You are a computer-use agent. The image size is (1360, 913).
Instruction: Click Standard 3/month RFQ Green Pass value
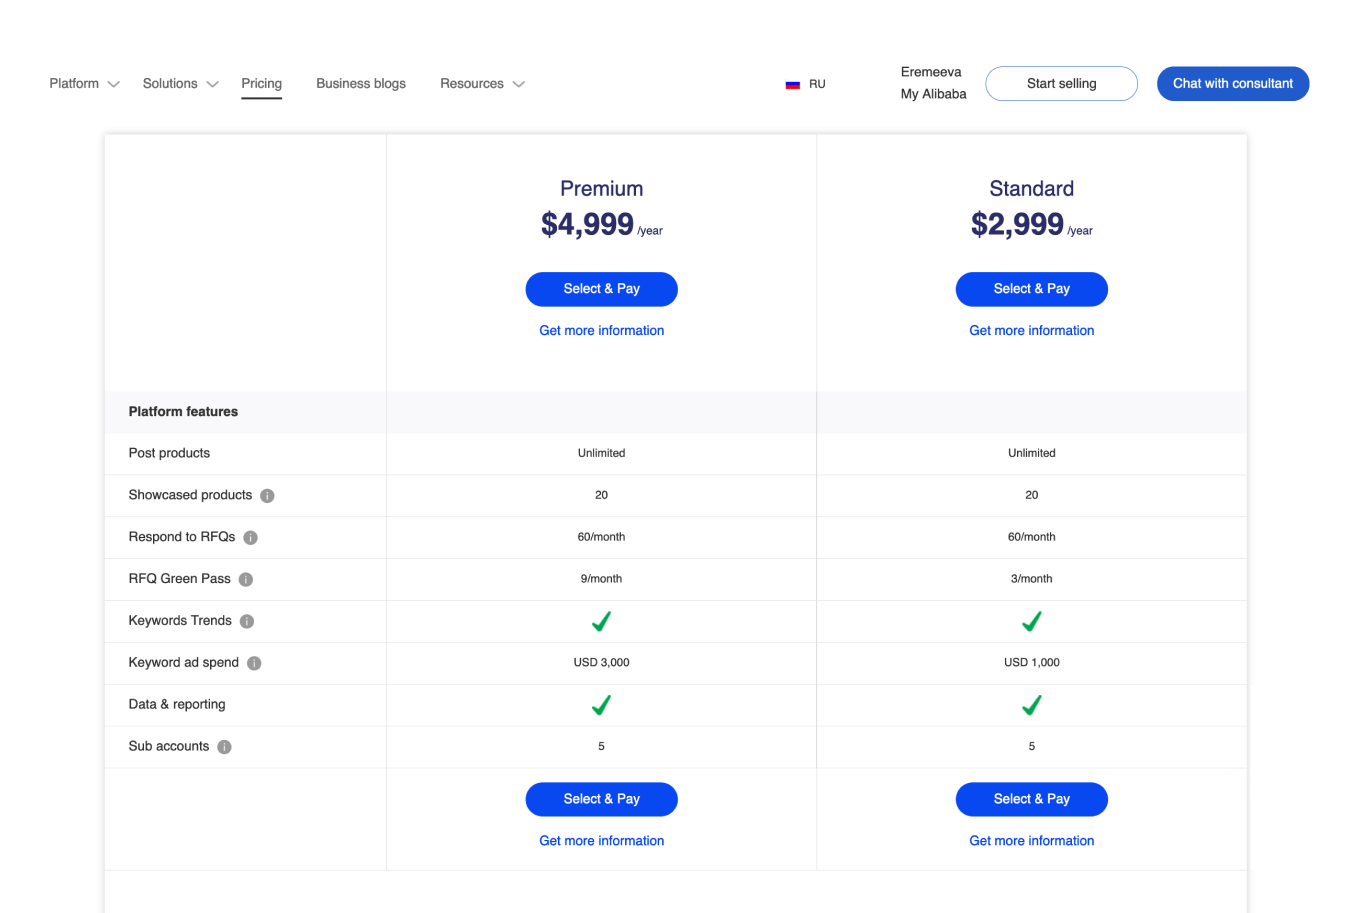pyautogui.click(x=1032, y=579)
